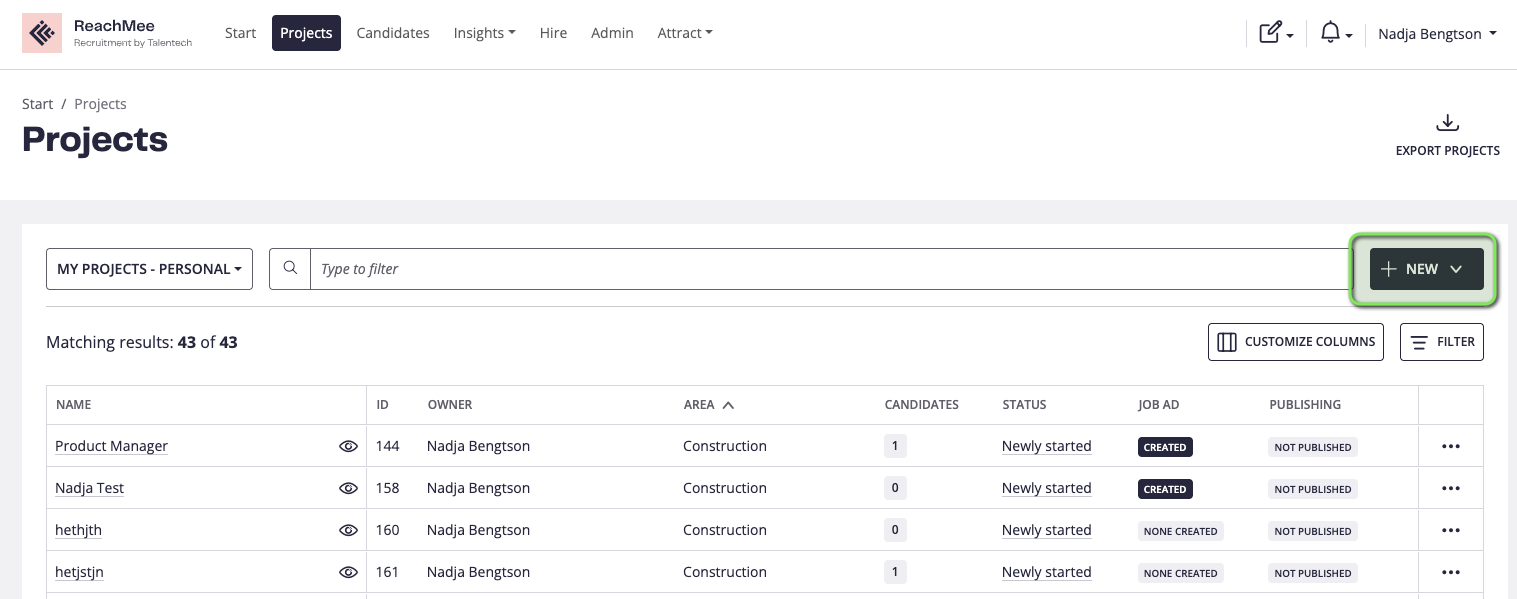Open three-dot menu for Product Manager row
Image resolution: width=1517 pixels, height=599 pixels.
point(1450,447)
